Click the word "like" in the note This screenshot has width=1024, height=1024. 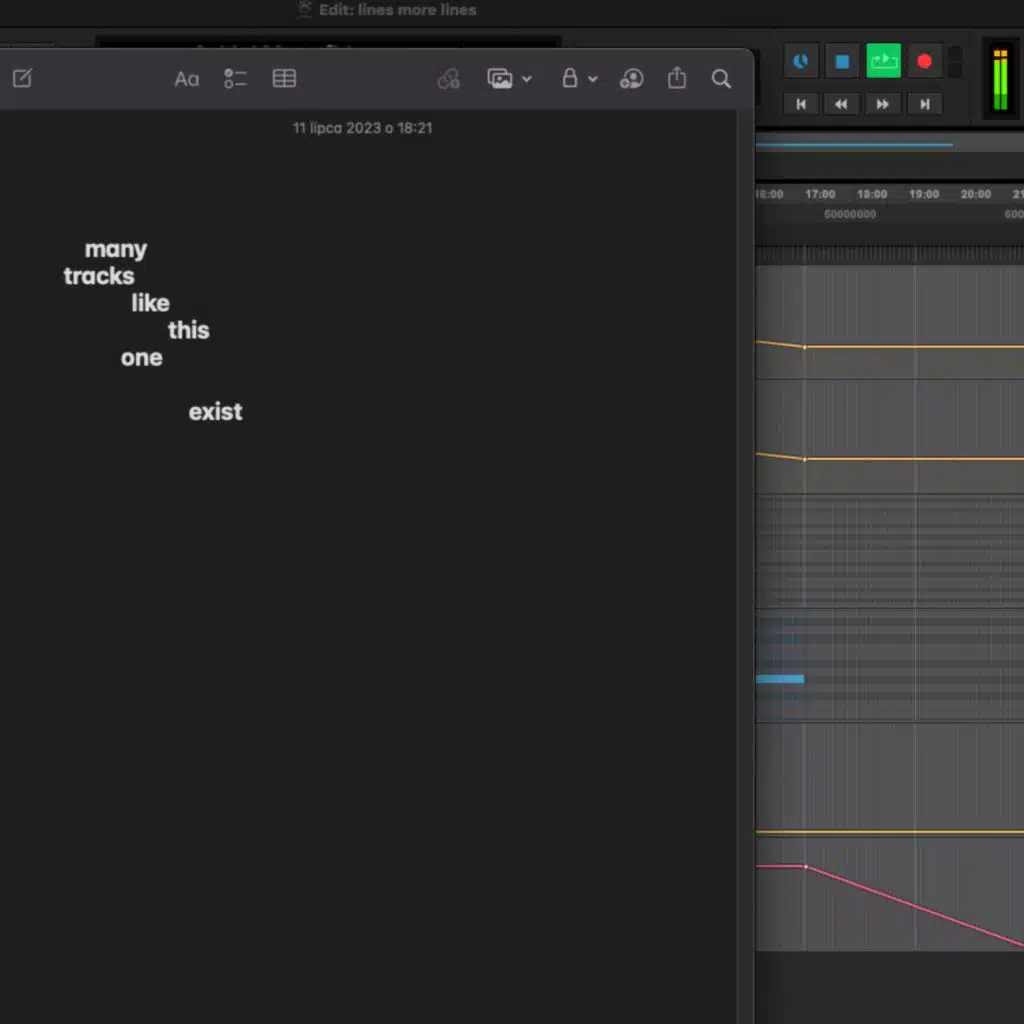point(150,303)
